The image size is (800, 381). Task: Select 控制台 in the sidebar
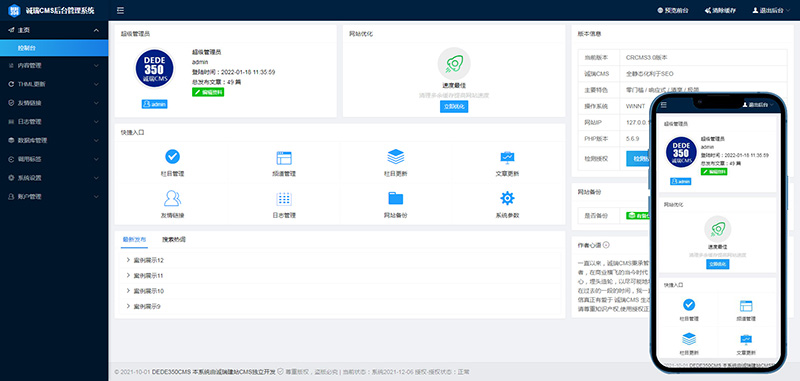[x=54, y=48]
